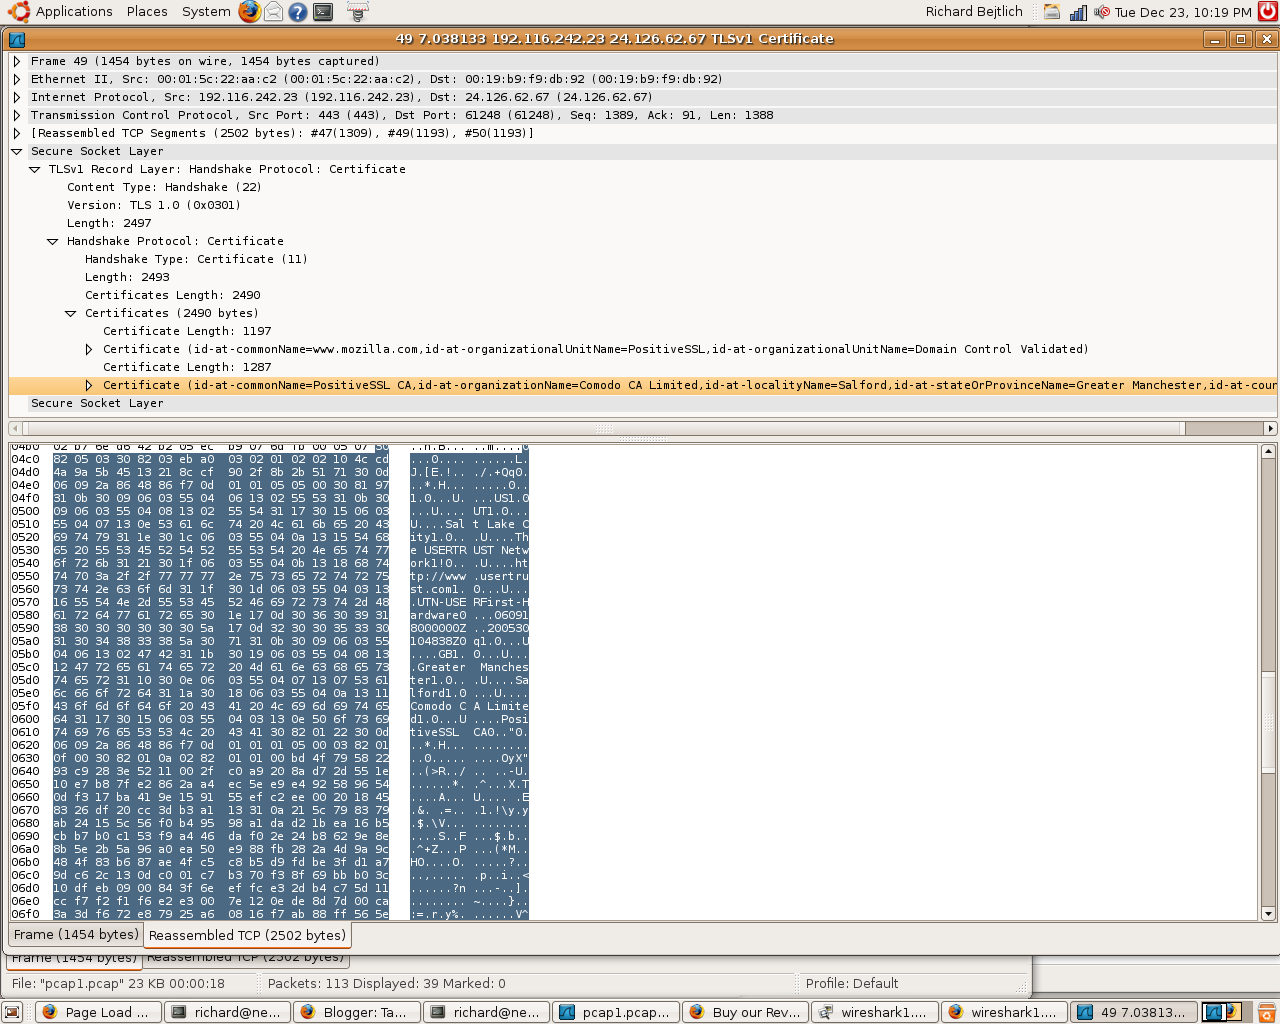The width and height of the screenshot is (1280, 1024).
Task: Open the Places menu
Action: 147,12
